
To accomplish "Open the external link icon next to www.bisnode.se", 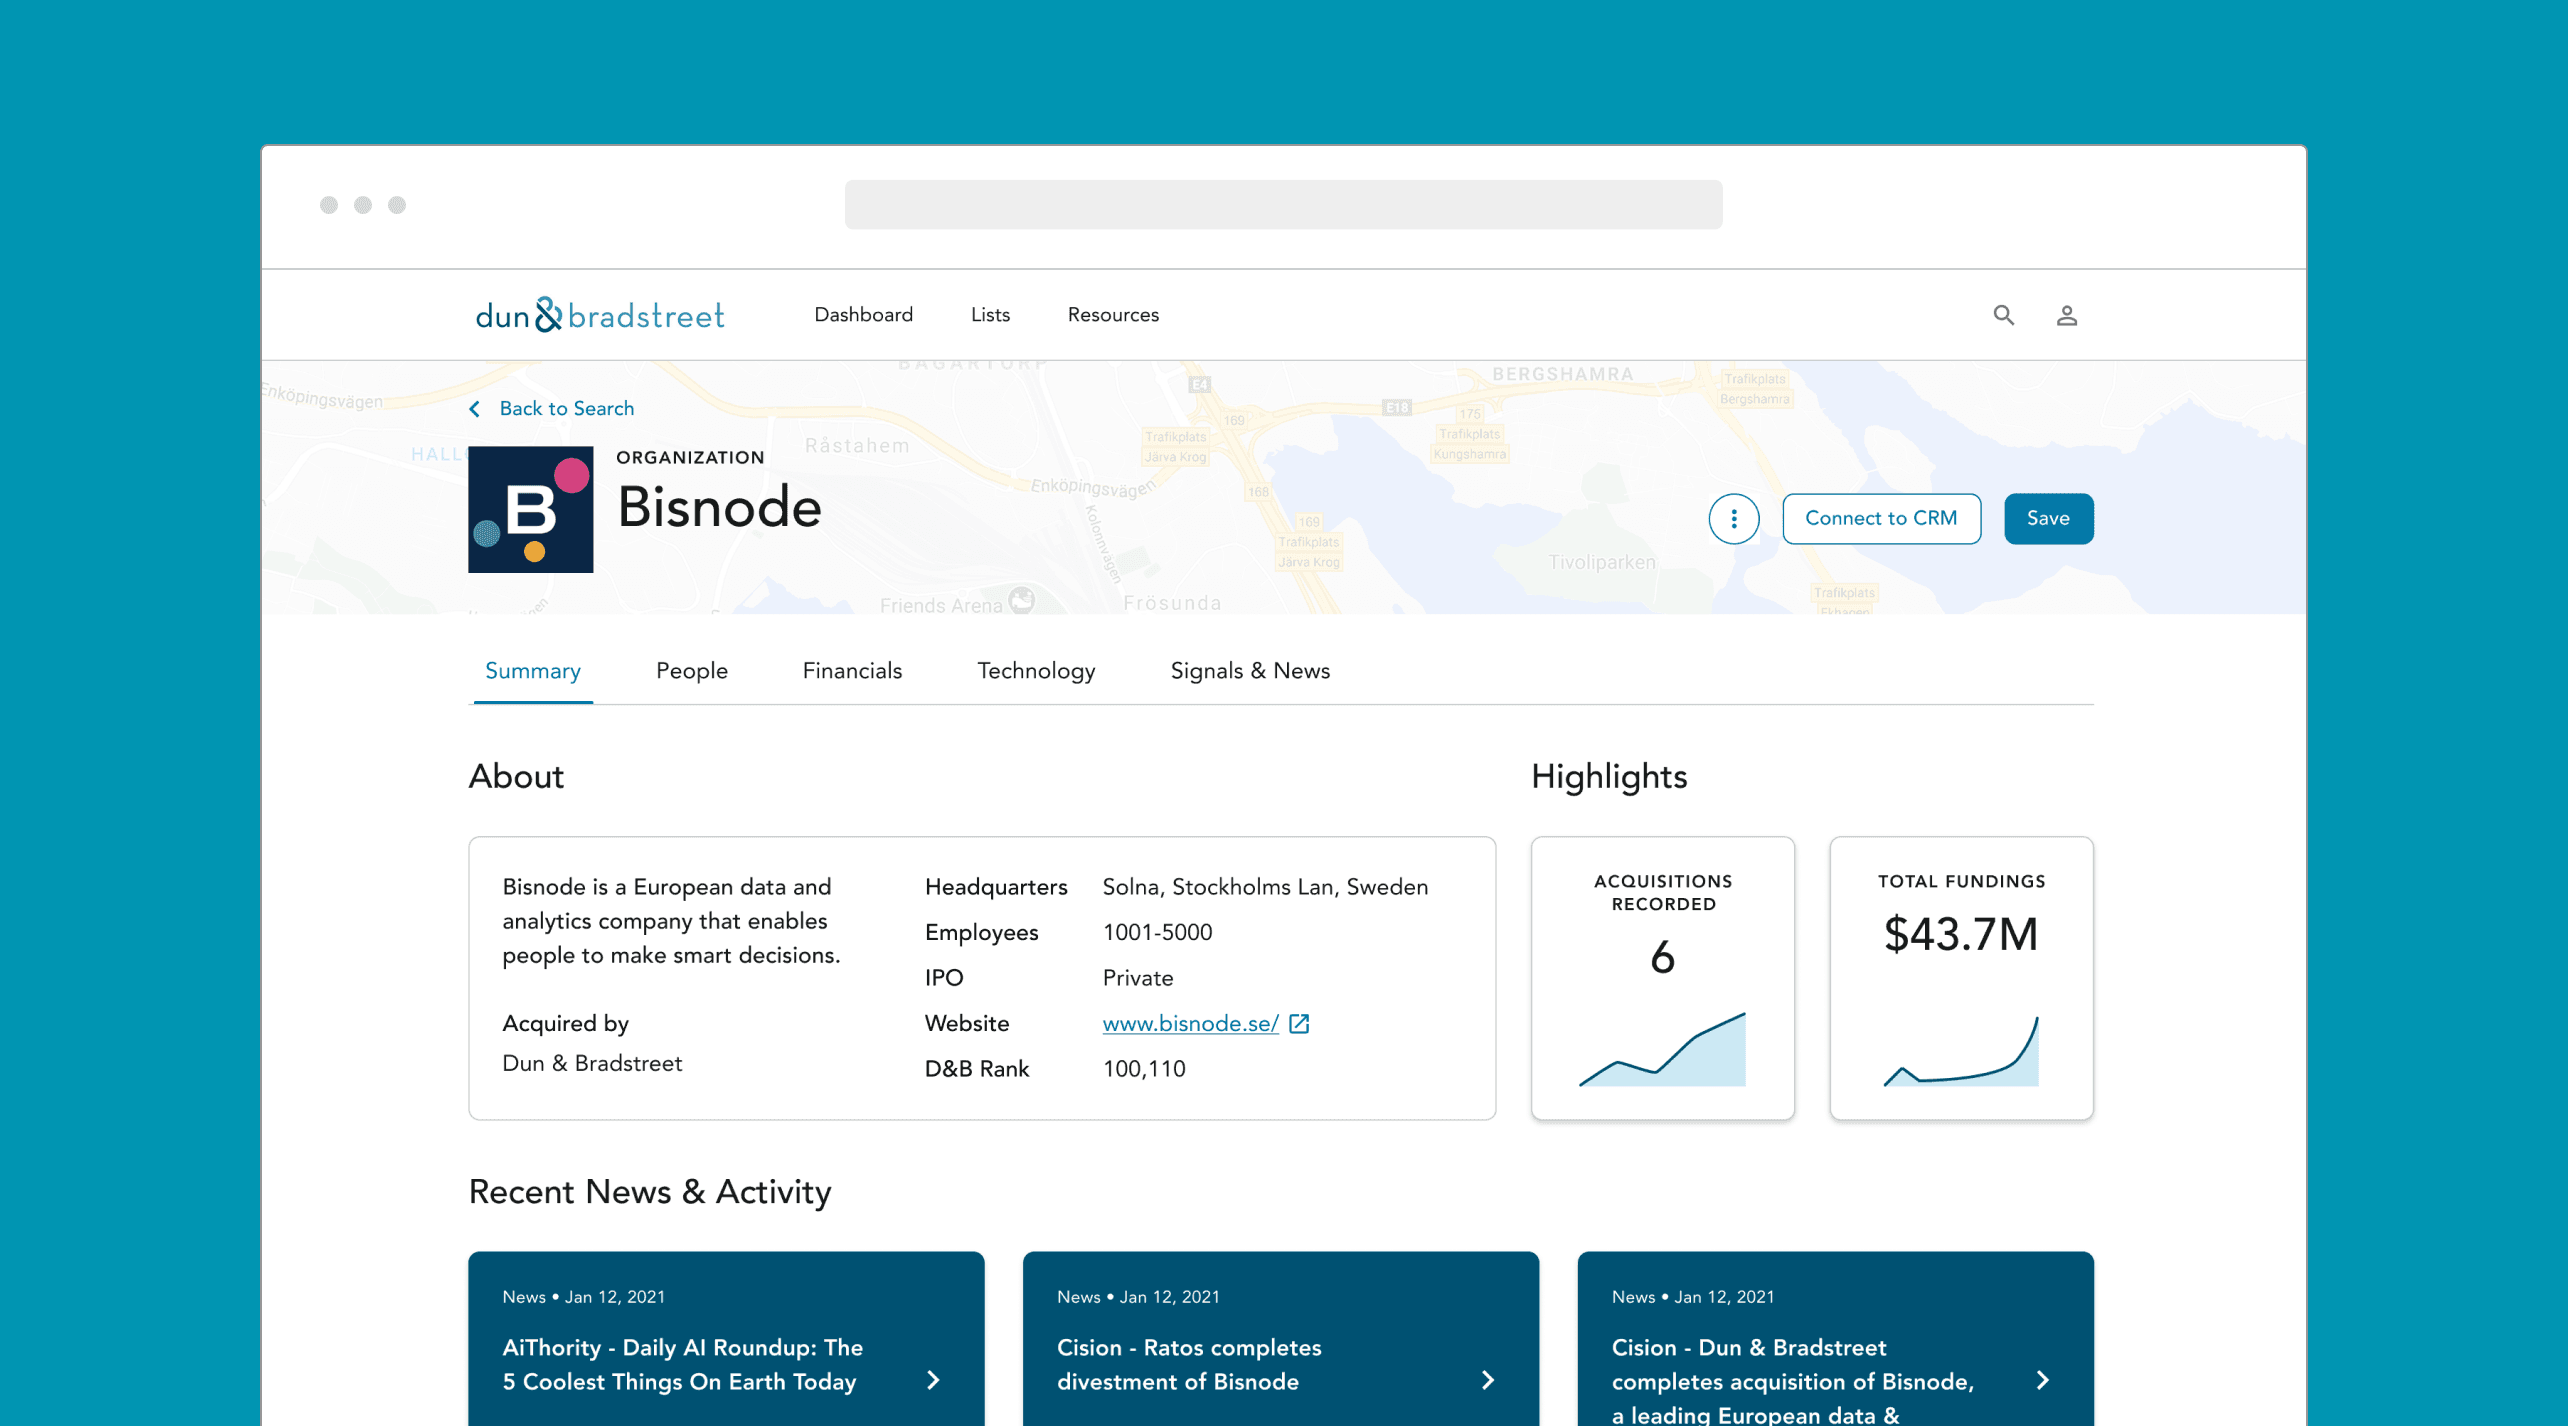I will 1300,1023.
